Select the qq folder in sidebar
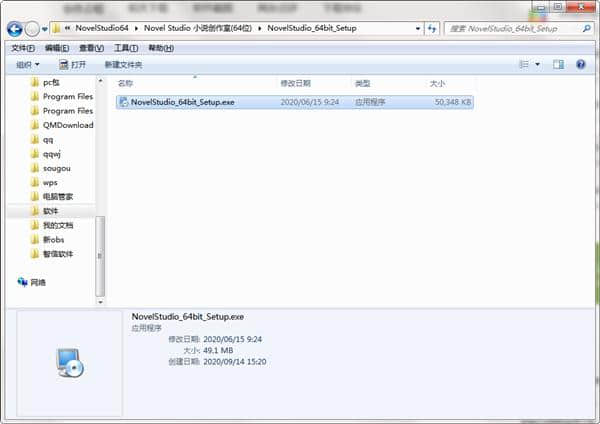The image size is (600, 424). 48,140
